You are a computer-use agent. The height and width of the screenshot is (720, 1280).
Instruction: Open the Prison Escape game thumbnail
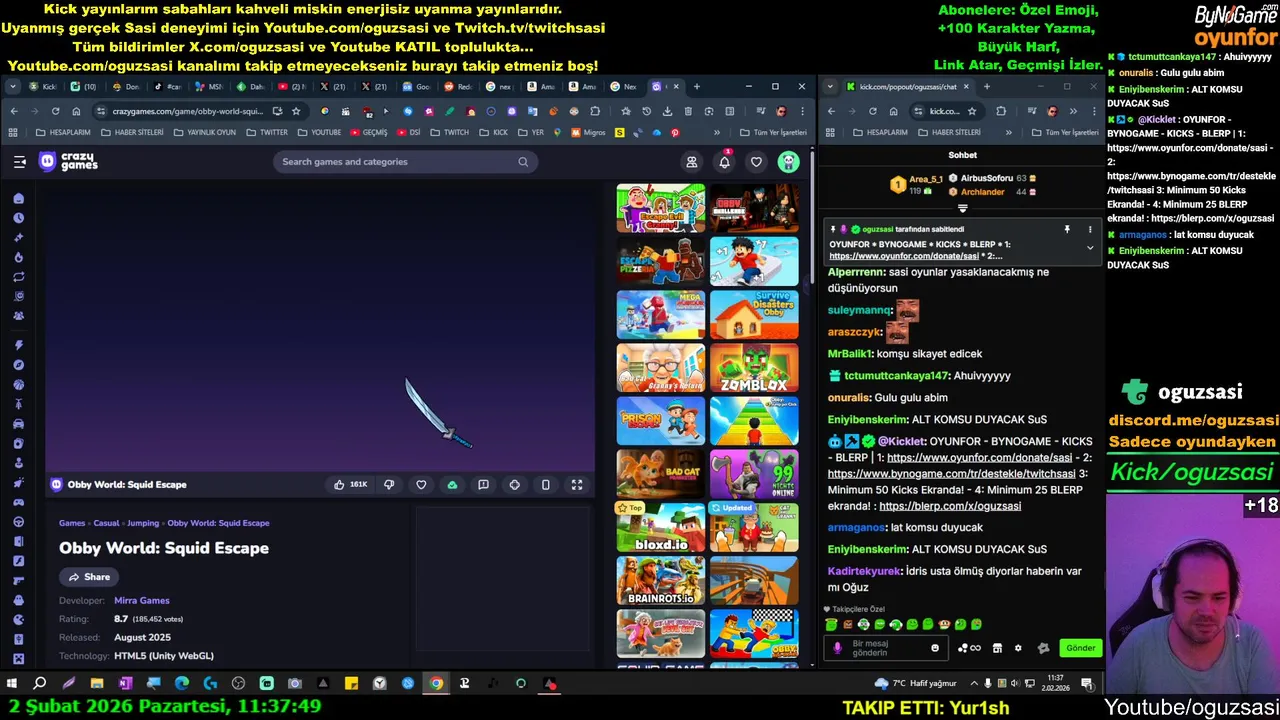click(x=660, y=421)
